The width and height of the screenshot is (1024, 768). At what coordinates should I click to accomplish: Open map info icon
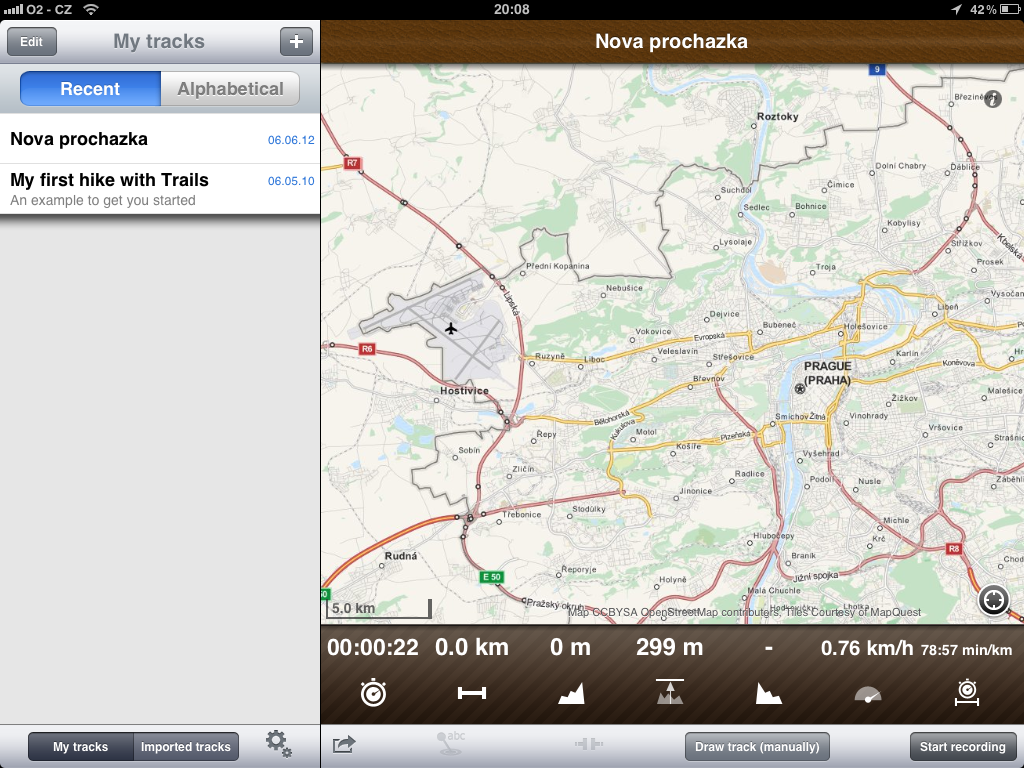pos(993,99)
